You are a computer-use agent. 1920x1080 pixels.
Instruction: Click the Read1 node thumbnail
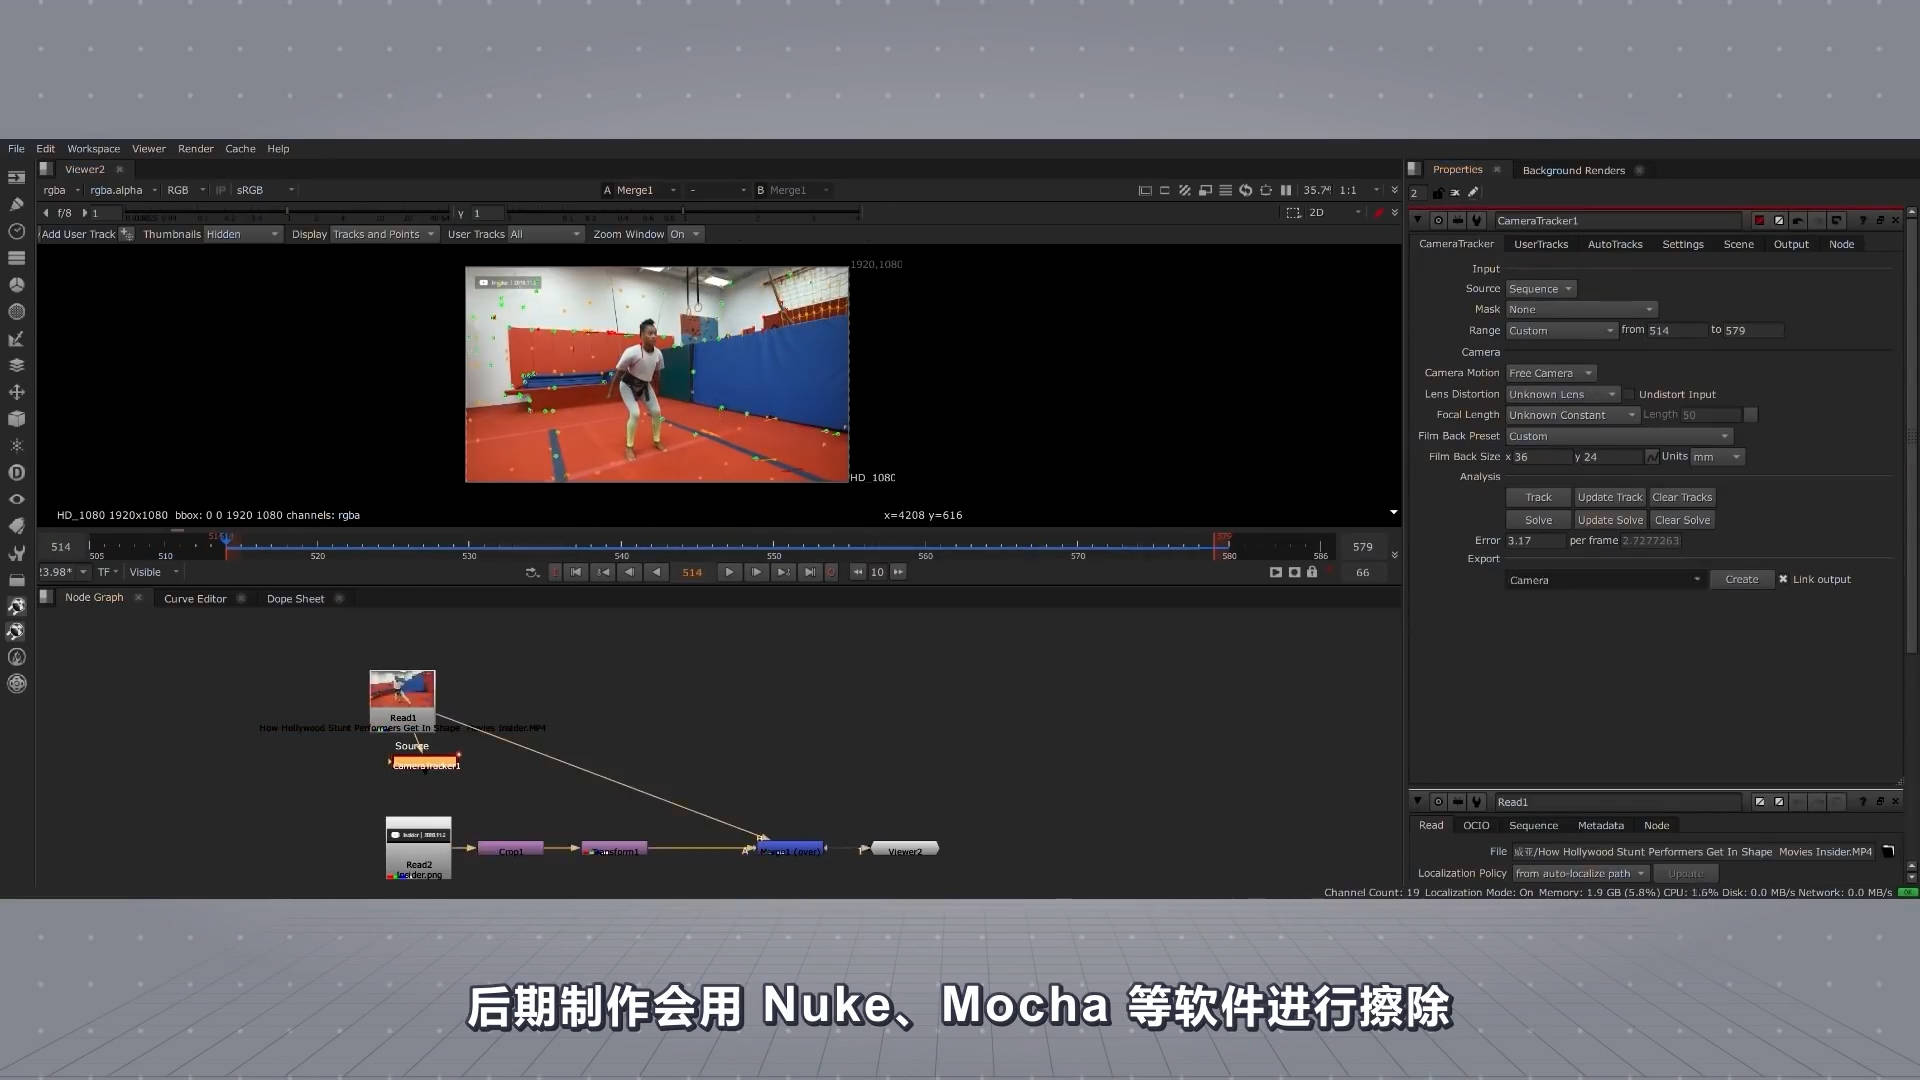pyautogui.click(x=402, y=690)
